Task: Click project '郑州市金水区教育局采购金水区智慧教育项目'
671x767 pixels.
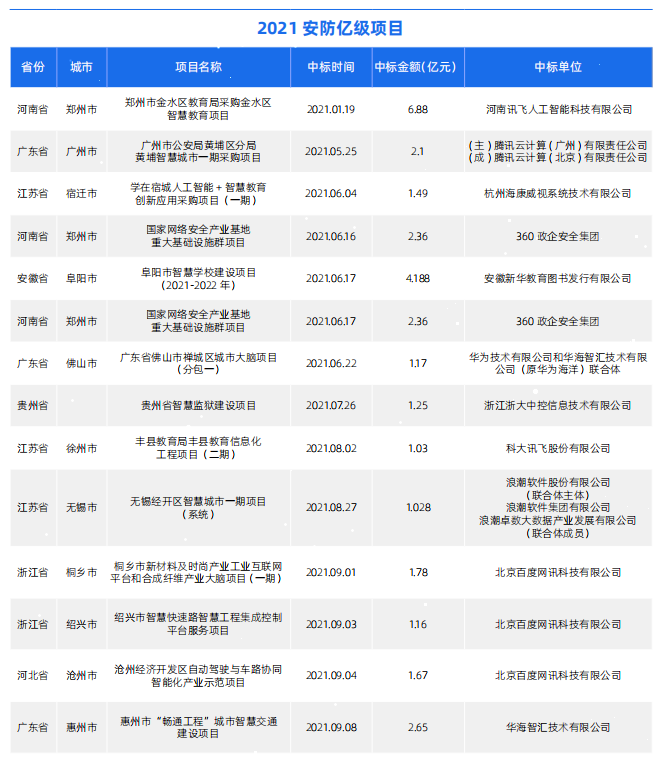Action: [198, 109]
